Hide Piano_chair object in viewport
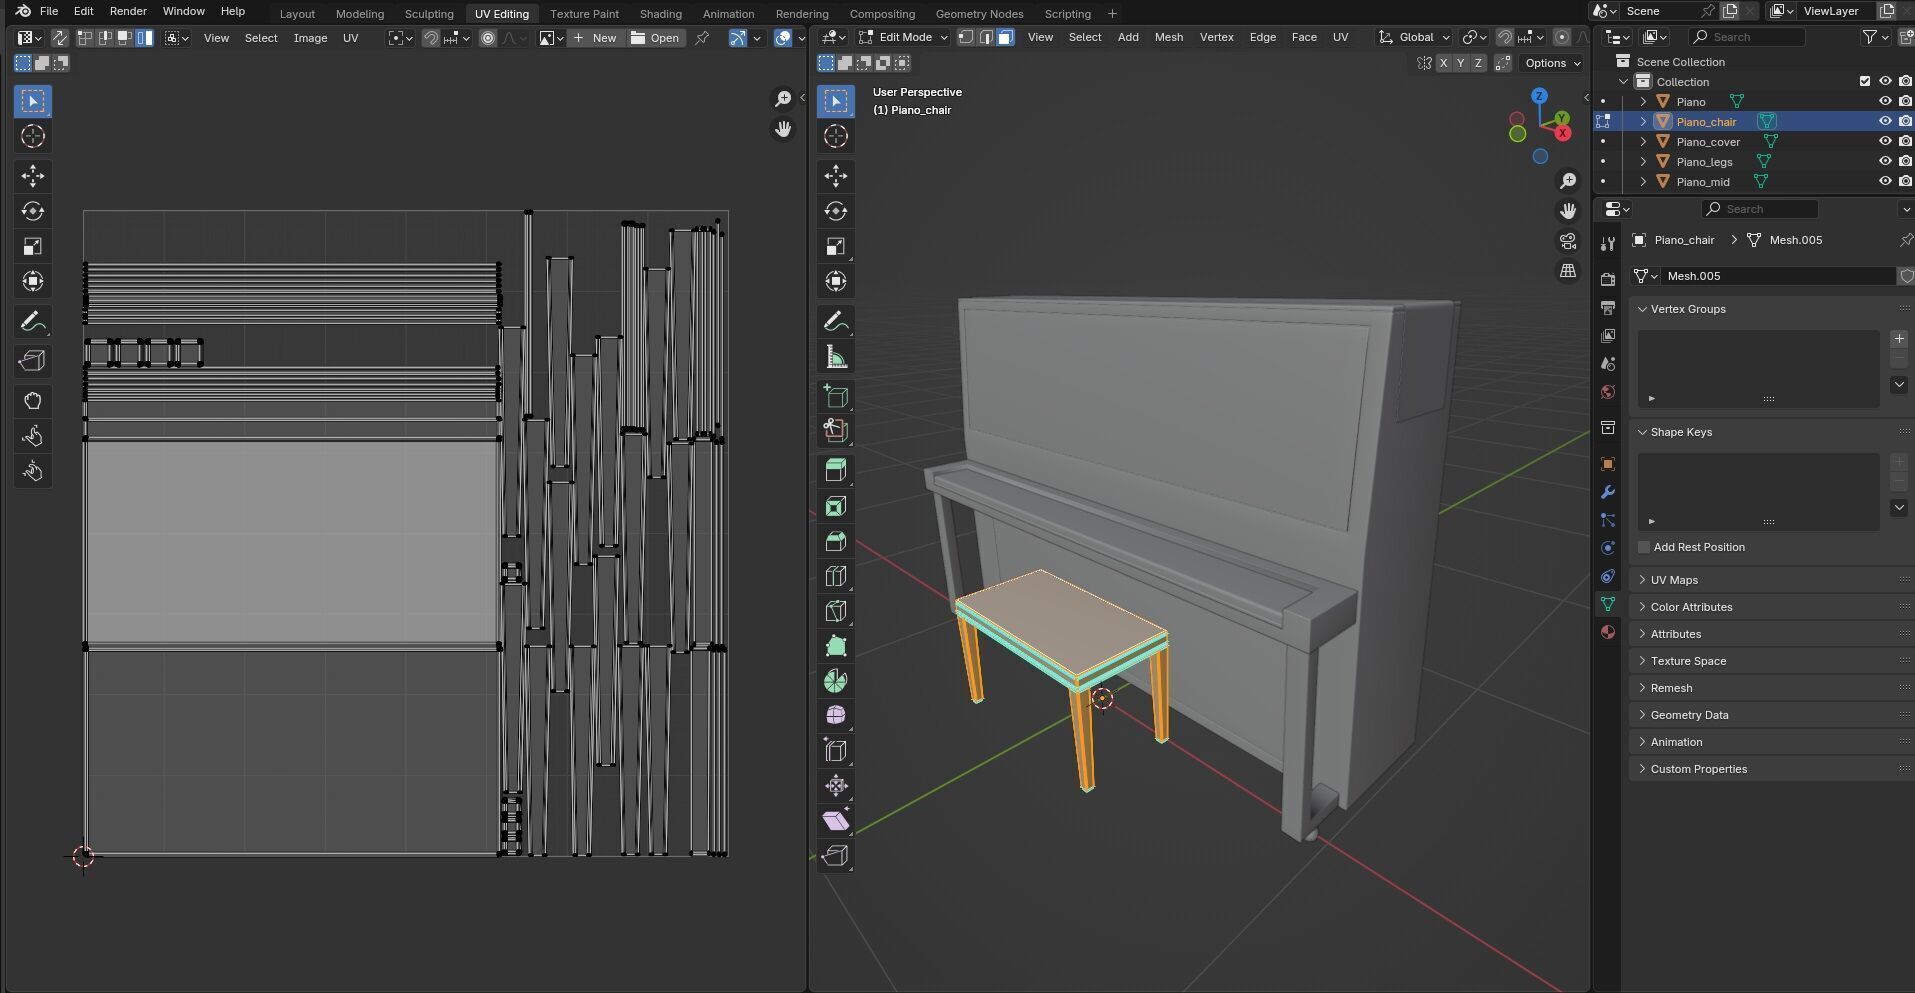 (x=1885, y=121)
